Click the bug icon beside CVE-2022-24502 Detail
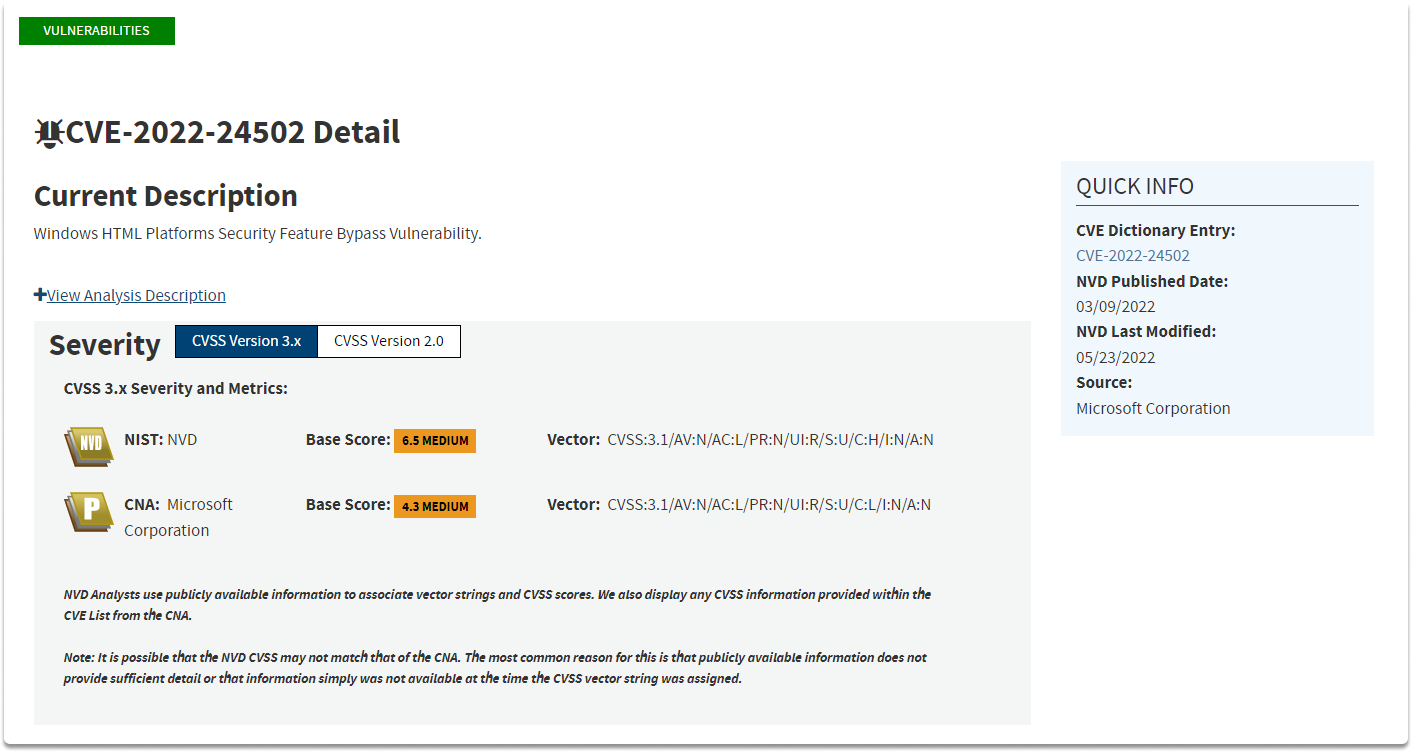 pos(49,133)
